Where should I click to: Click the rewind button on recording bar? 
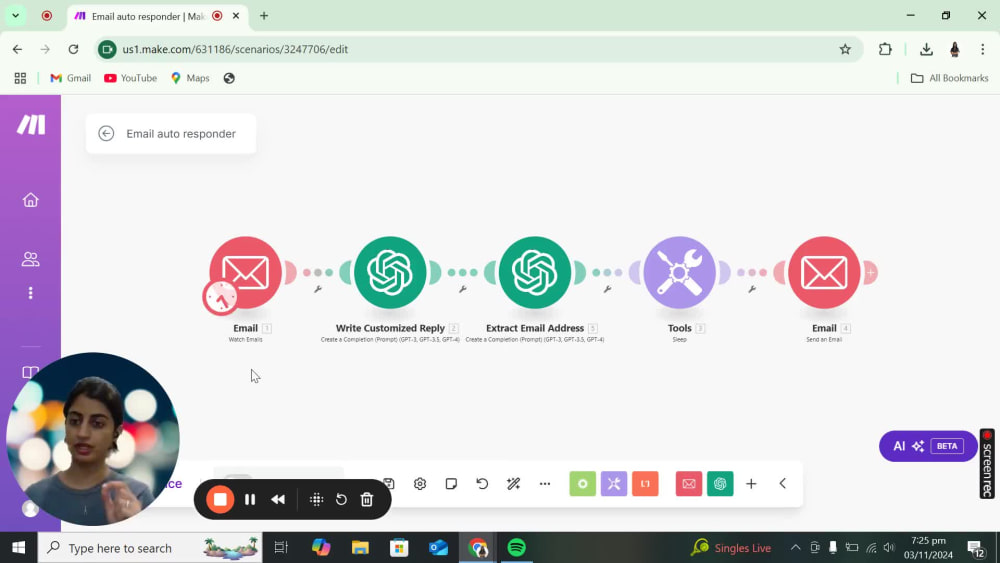(278, 499)
